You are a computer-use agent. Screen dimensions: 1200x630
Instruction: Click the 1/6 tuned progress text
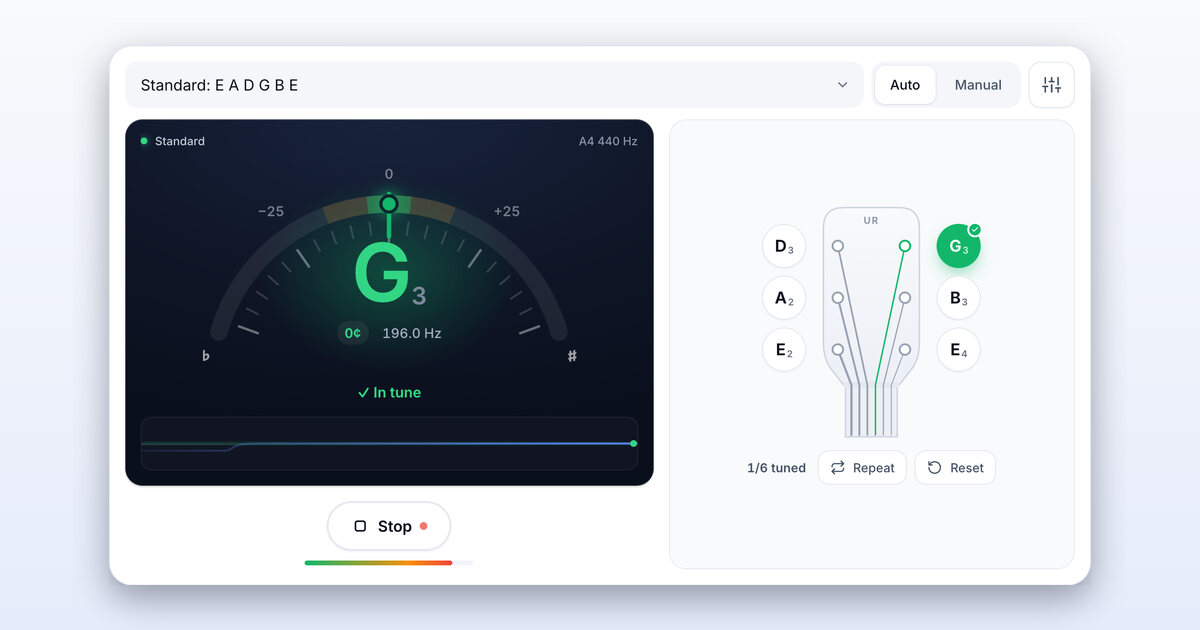(x=776, y=468)
